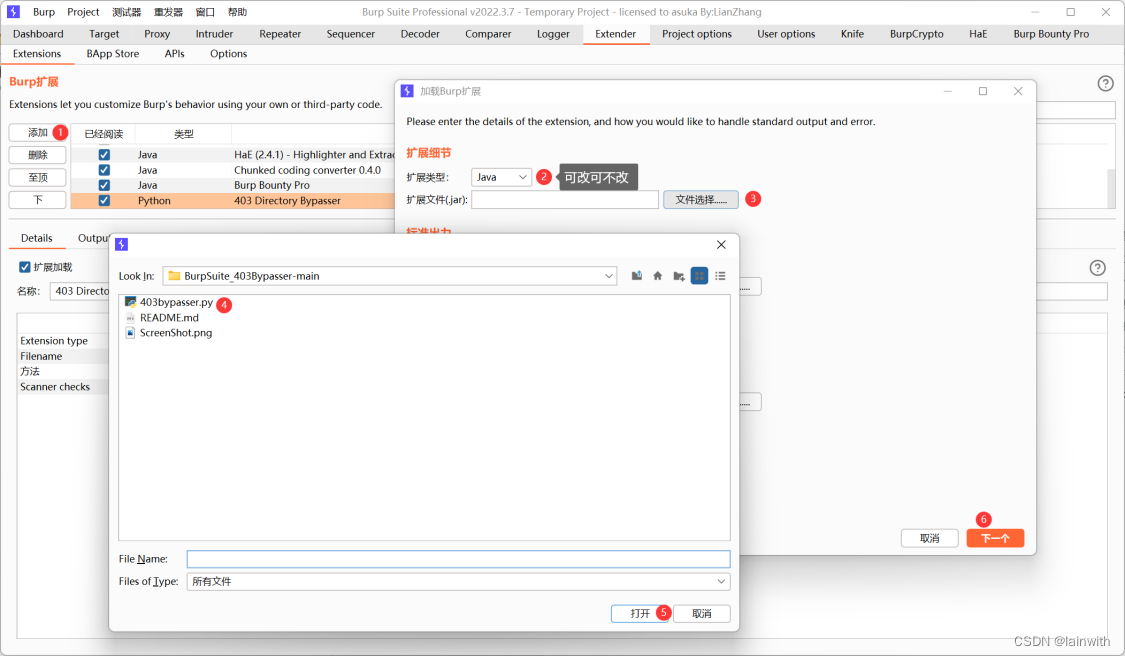
Task: Open the User options tab
Action: pos(786,34)
